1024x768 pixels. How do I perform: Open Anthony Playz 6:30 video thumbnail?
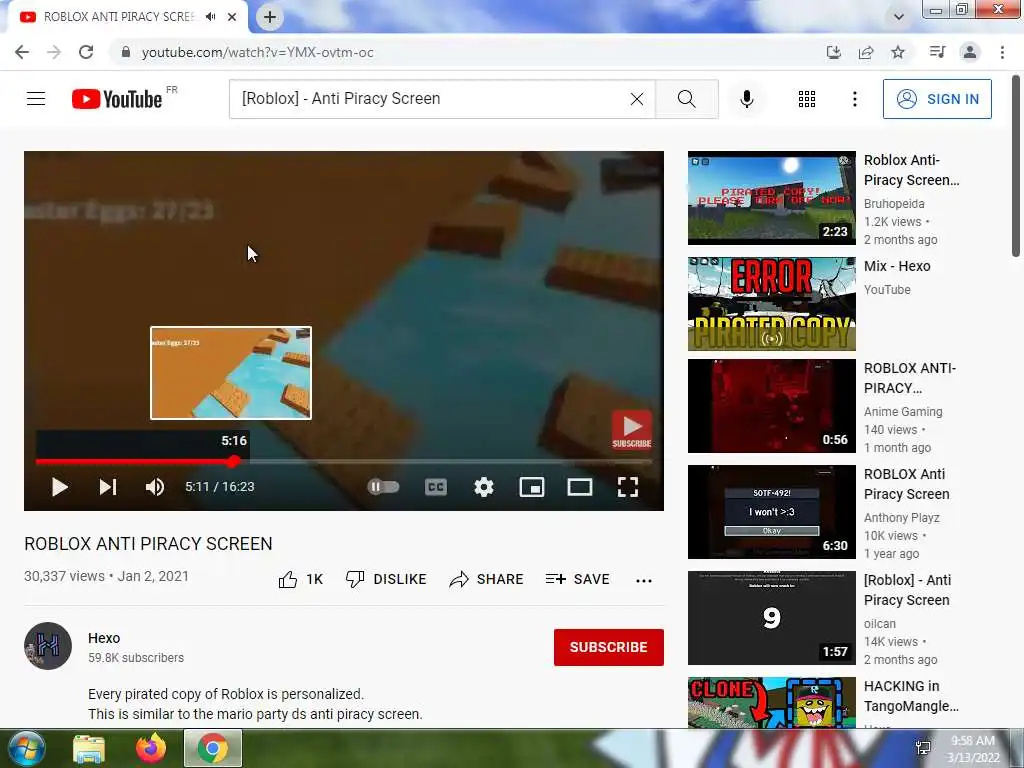(771, 511)
